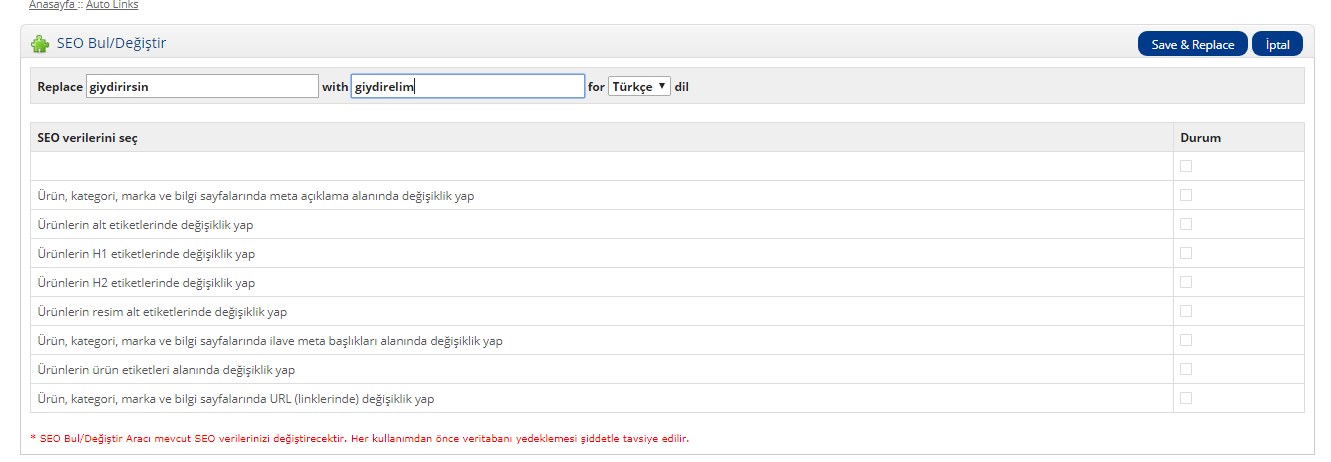Screen dimensions: 1331x462
Task: Check Ürünlerin alt etiketlerinde değişiklik box
Action: 1186,224
